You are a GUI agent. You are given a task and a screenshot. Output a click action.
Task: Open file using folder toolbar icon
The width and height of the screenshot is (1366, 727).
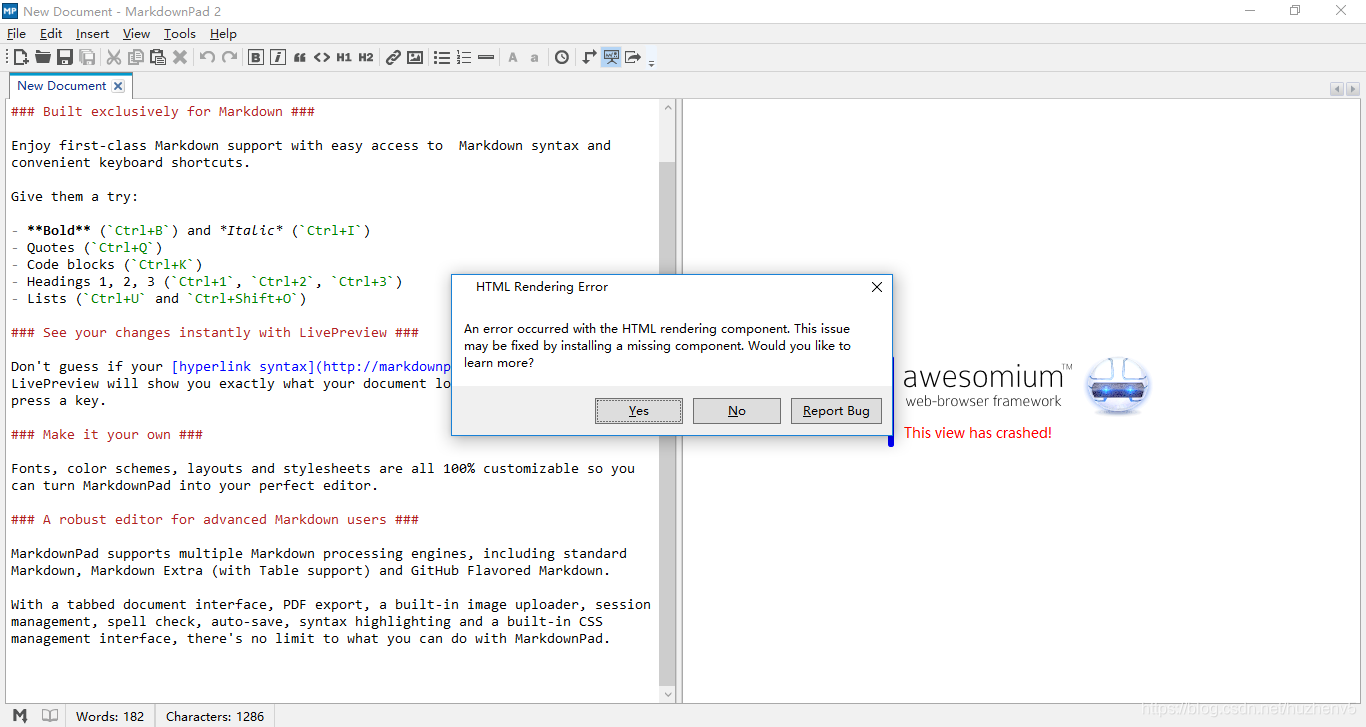(x=43, y=57)
